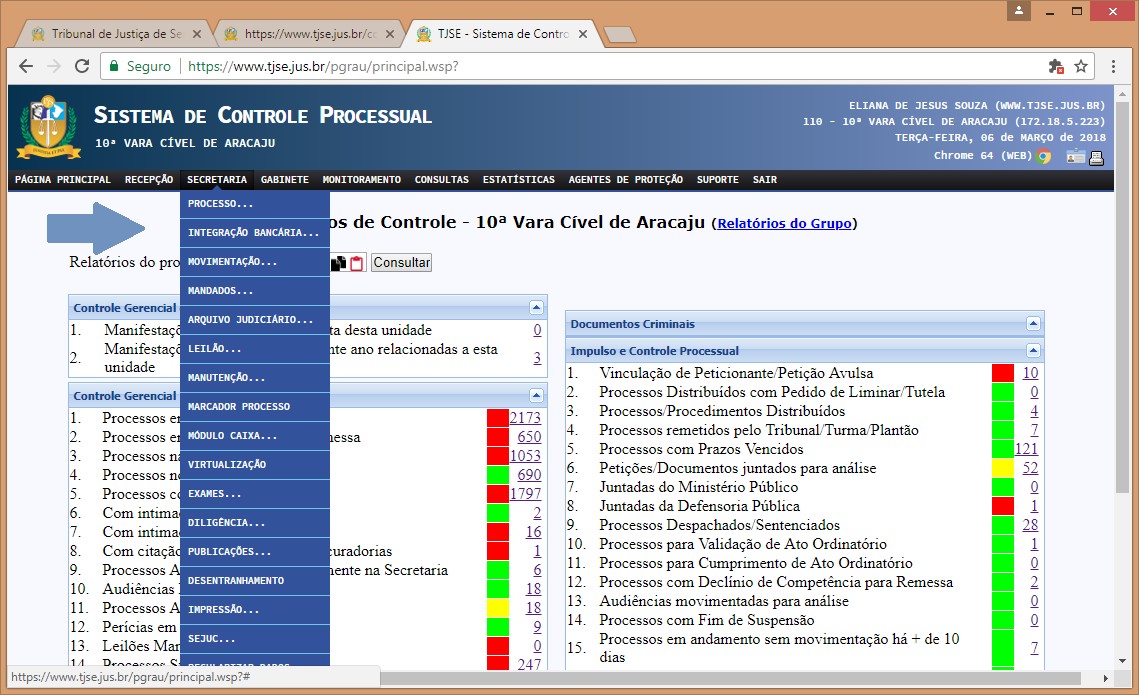The image size is (1139, 695).
Task: Click the blocked extension icon in address bar
Action: (1056, 66)
